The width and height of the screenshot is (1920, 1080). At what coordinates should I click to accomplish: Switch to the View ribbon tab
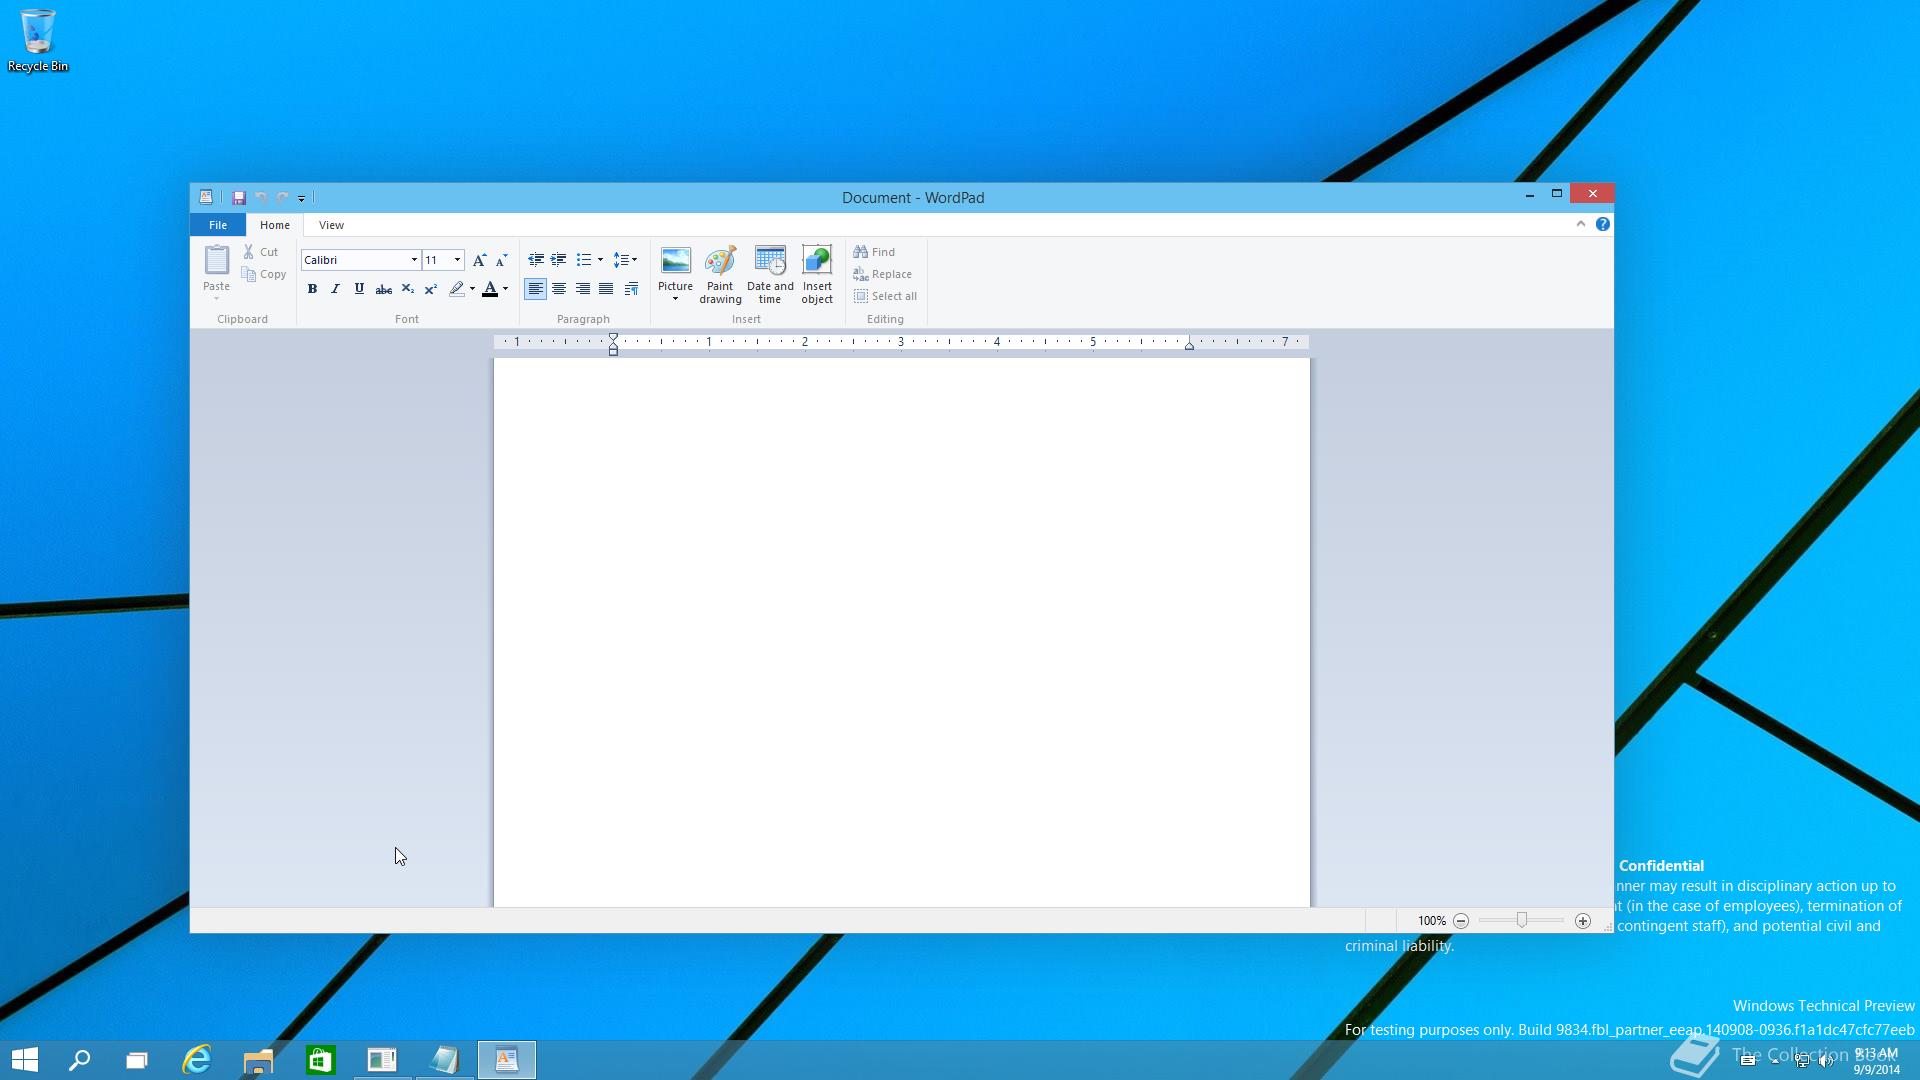click(x=331, y=225)
